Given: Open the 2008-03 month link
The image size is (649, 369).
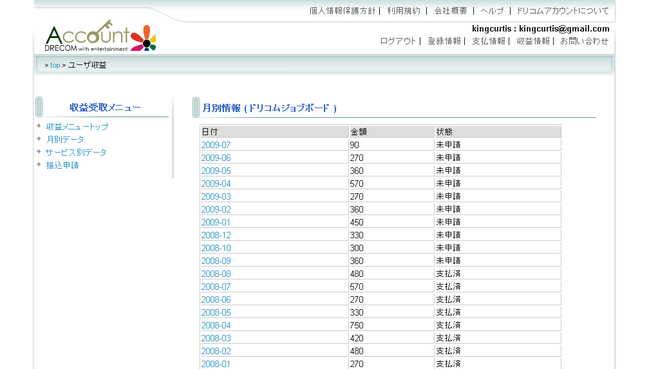Looking at the screenshot, I should [216, 338].
